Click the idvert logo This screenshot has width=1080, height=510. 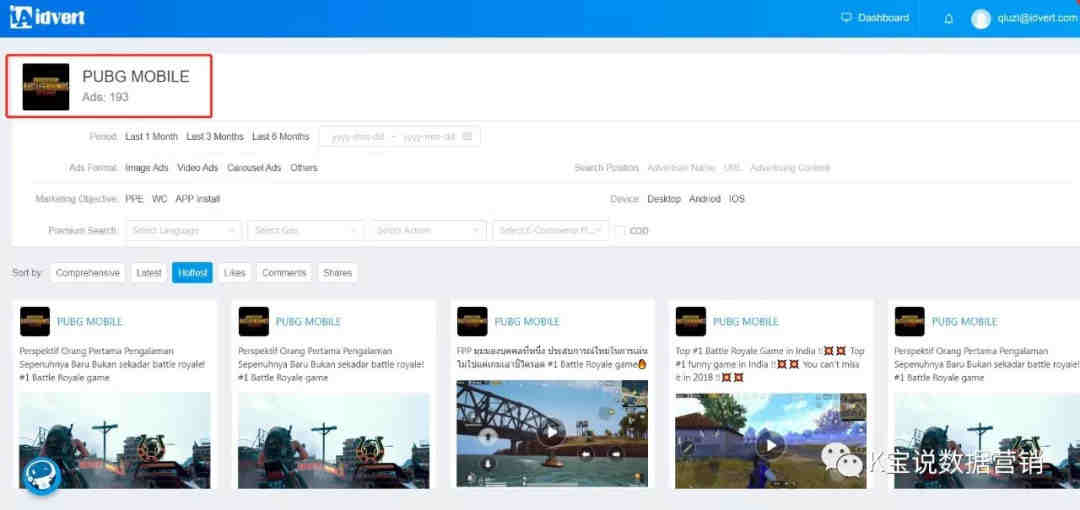47,17
